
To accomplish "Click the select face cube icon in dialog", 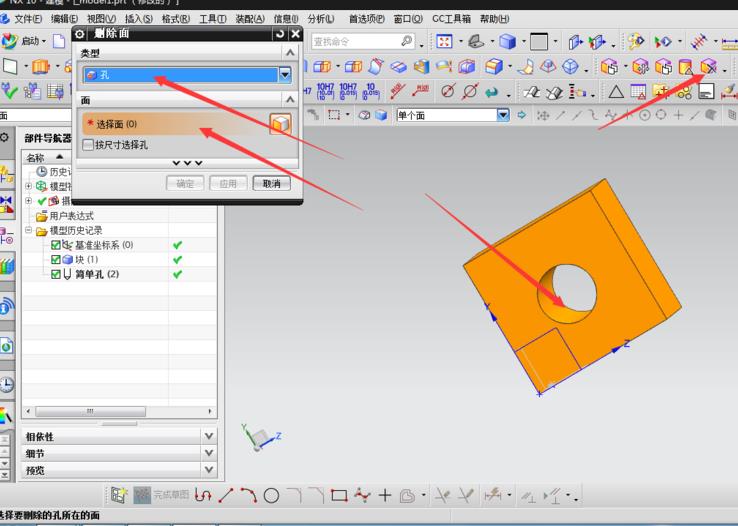I will pyautogui.click(x=281, y=123).
